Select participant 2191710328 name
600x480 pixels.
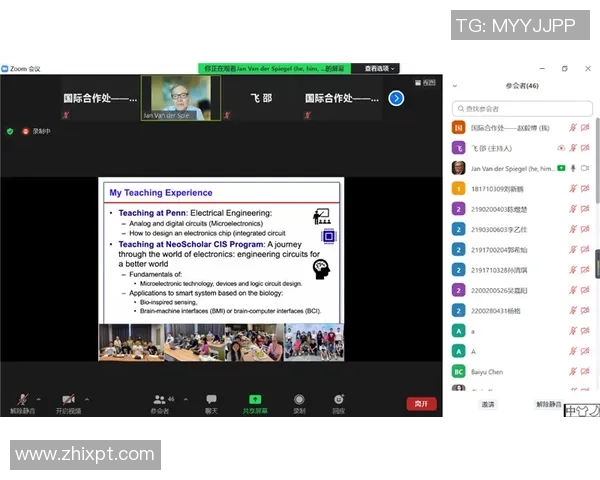click(499, 270)
